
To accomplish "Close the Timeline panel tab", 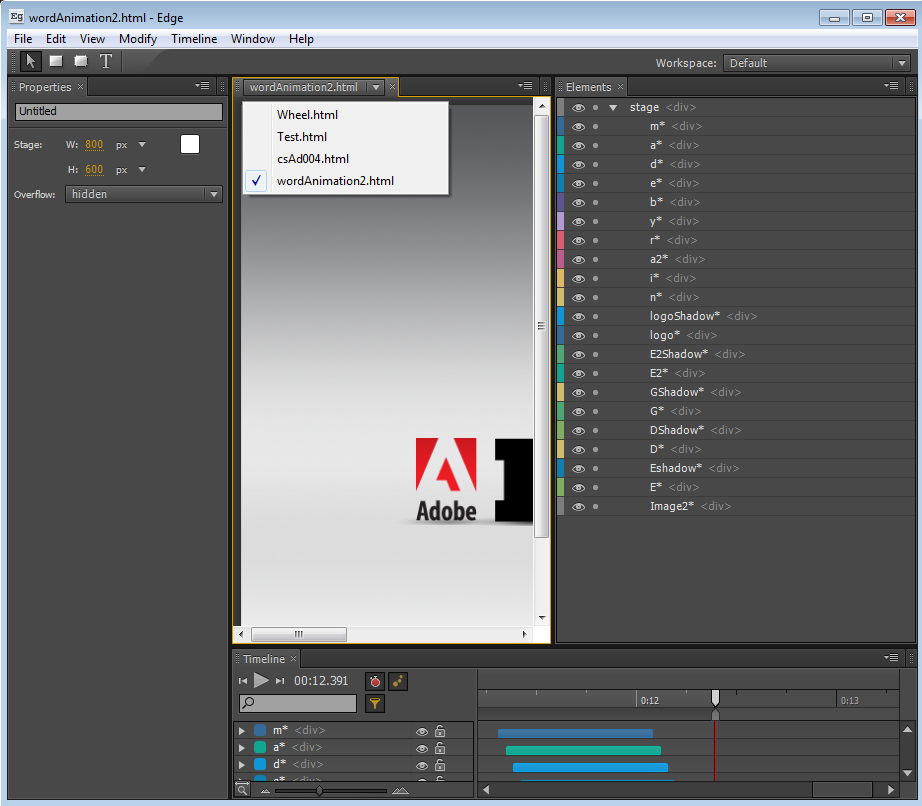I will pyautogui.click(x=293, y=658).
